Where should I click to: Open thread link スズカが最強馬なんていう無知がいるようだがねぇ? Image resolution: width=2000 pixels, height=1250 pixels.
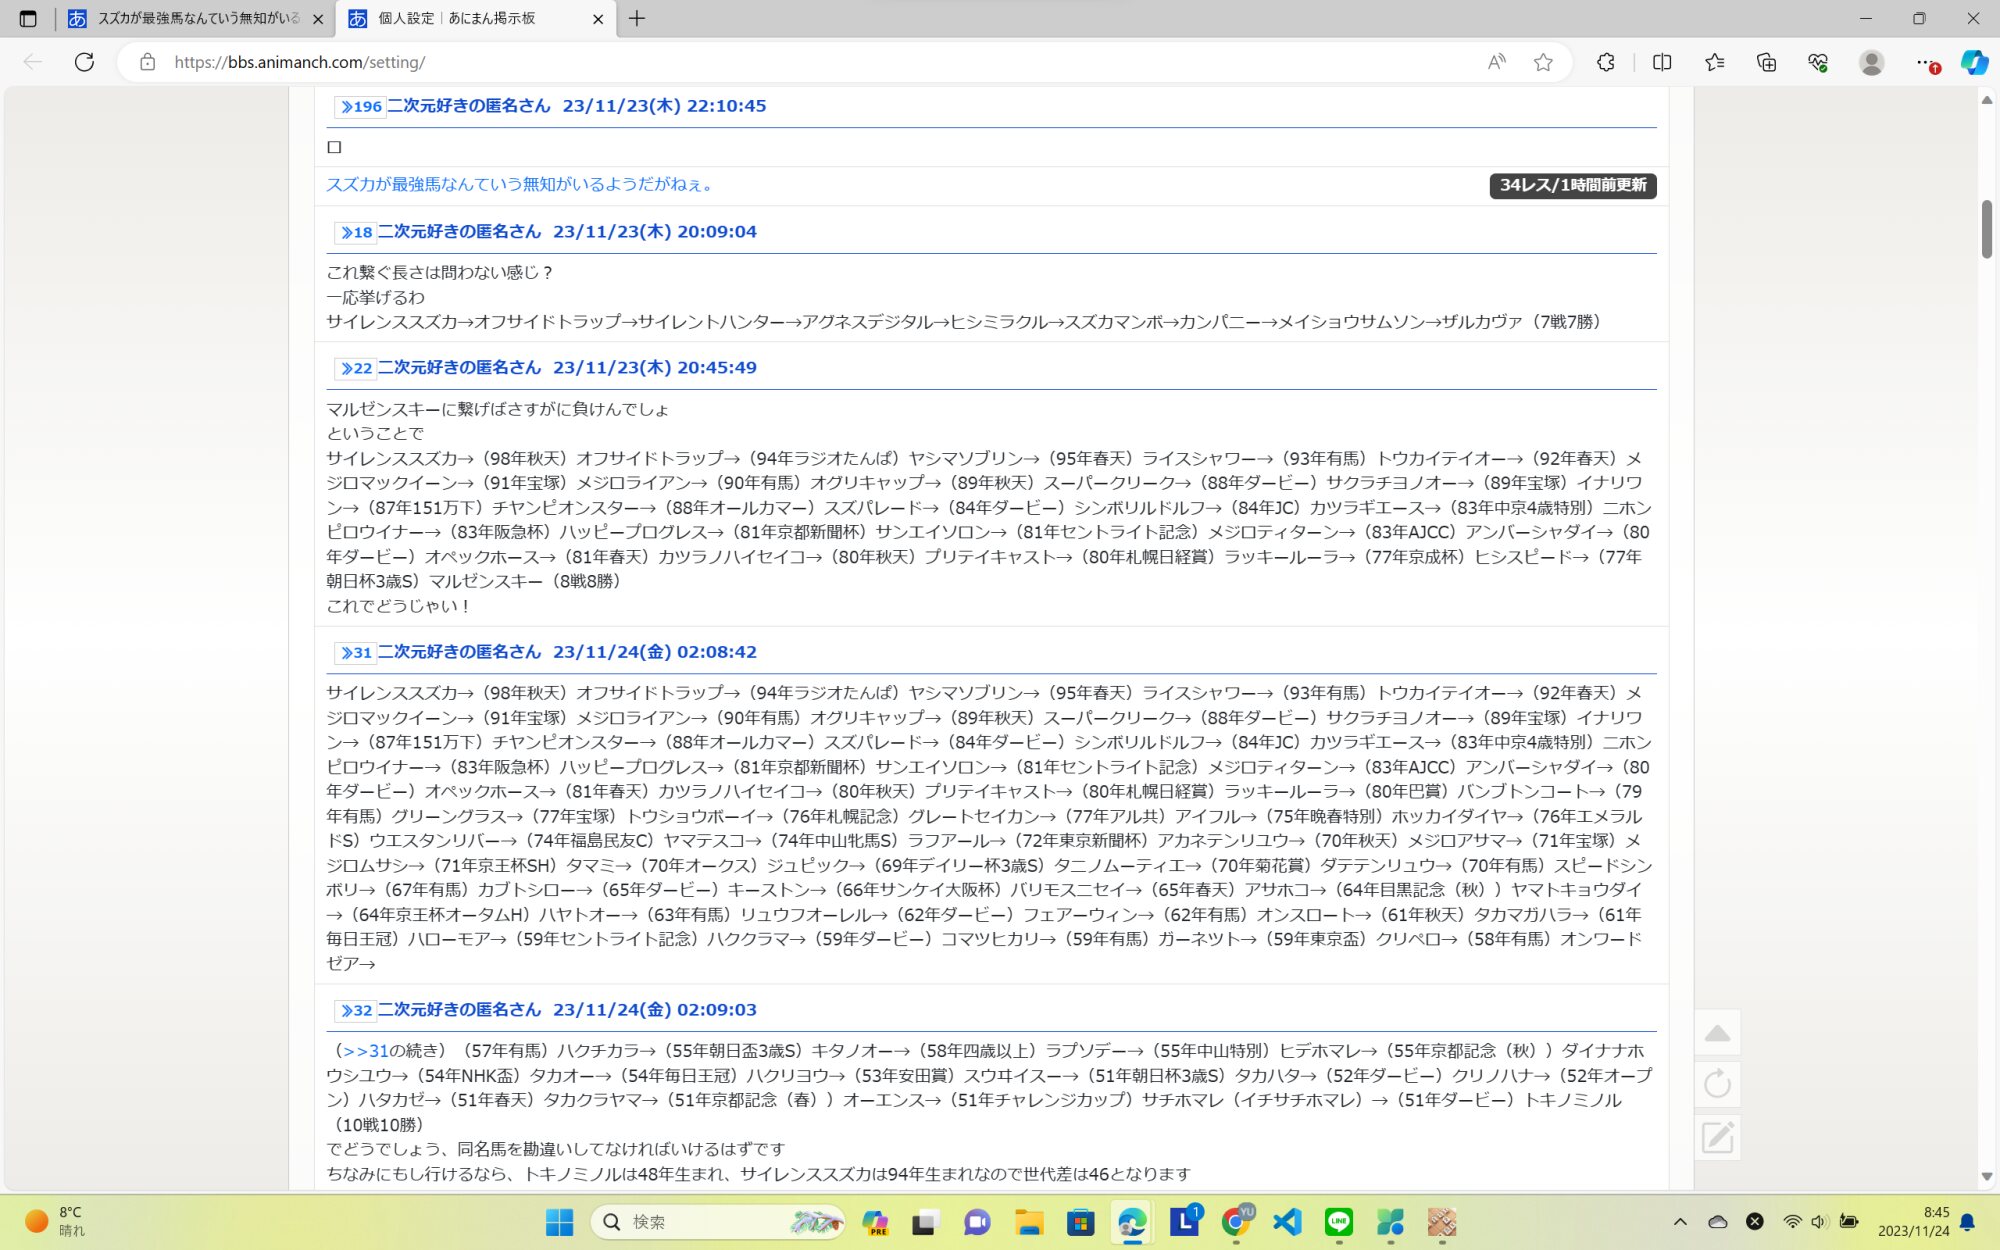coord(520,184)
